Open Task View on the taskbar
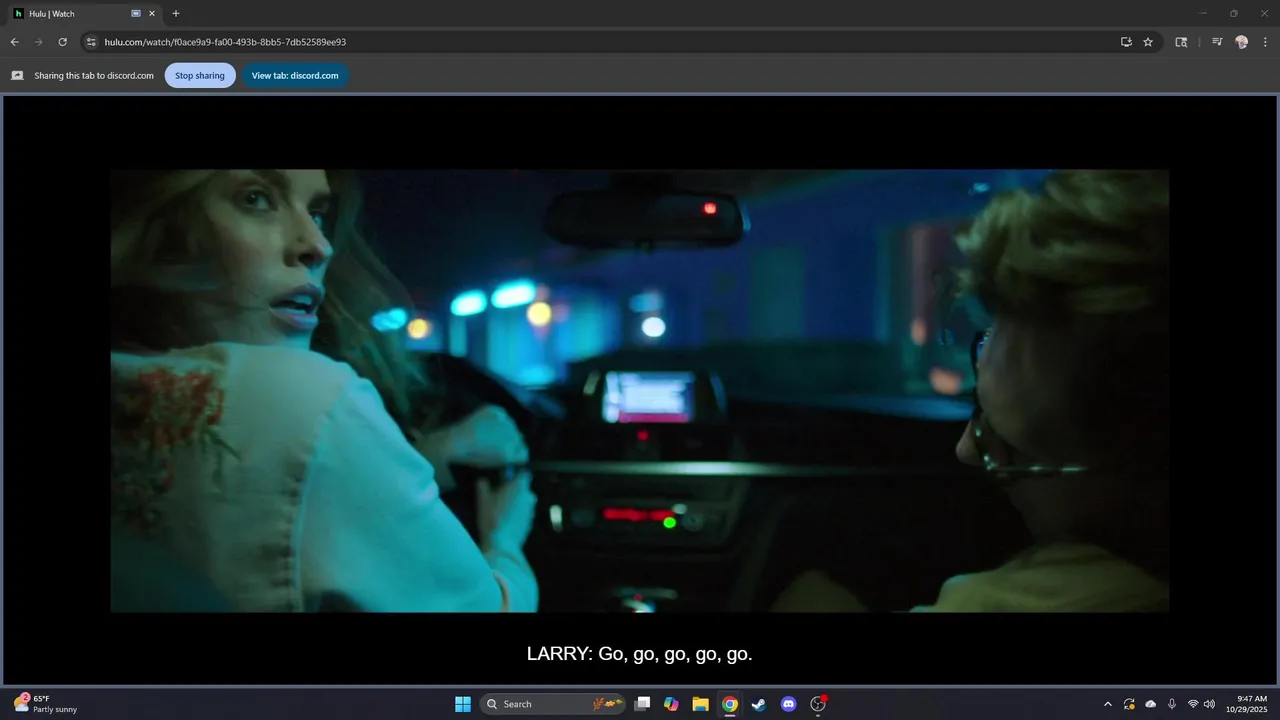 pos(643,704)
